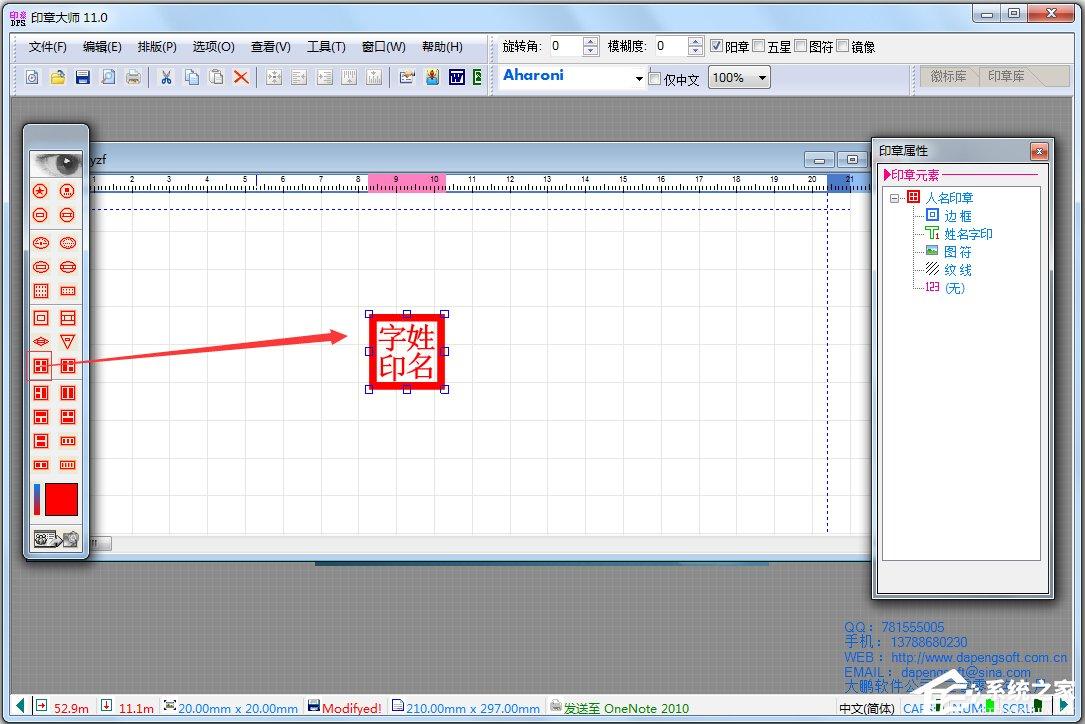This screenshot has width=1085, height=724.
Task: Create a new document from the toolbar
Action: point(32,78)
